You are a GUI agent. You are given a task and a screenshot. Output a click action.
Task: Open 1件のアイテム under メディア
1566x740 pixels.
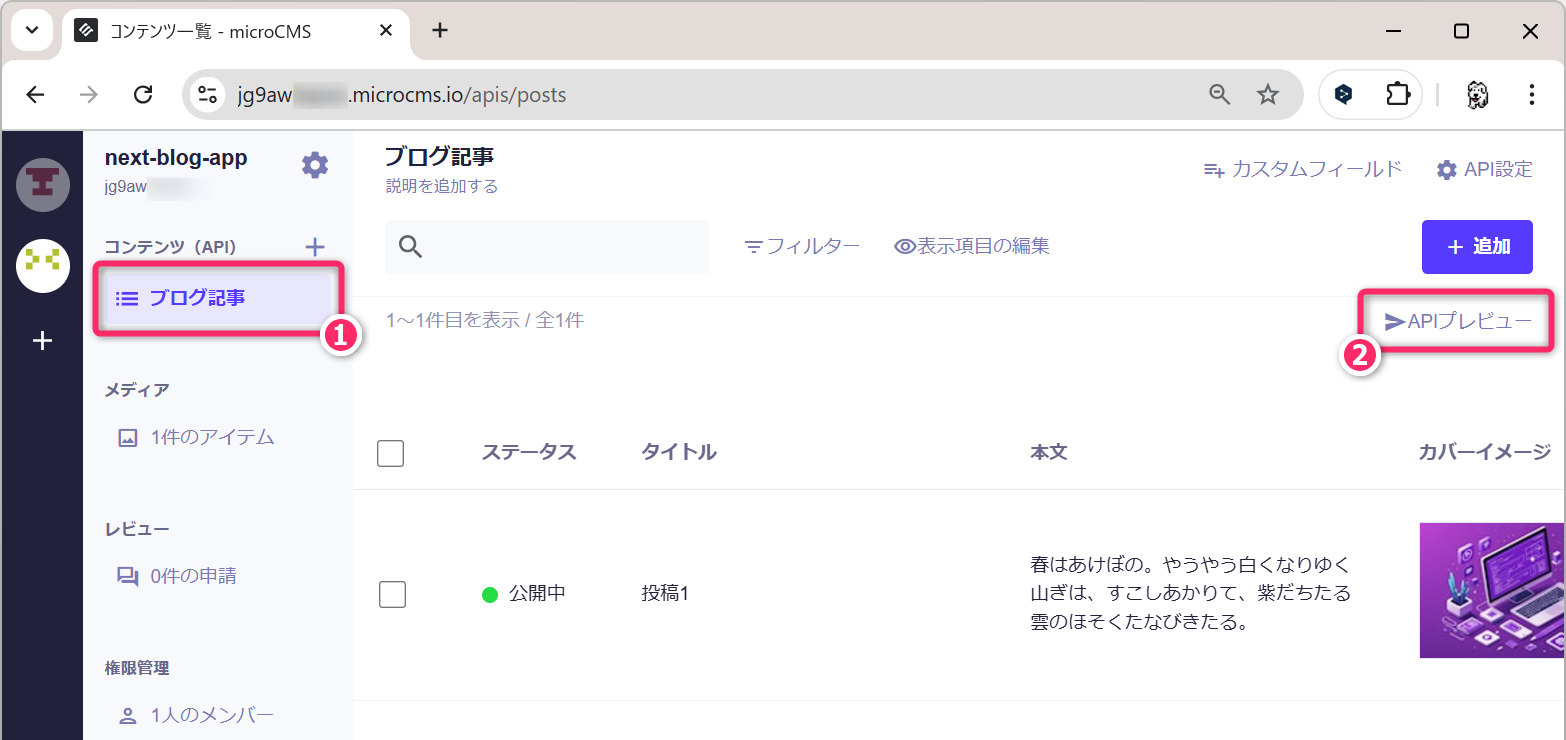point(212,437)
